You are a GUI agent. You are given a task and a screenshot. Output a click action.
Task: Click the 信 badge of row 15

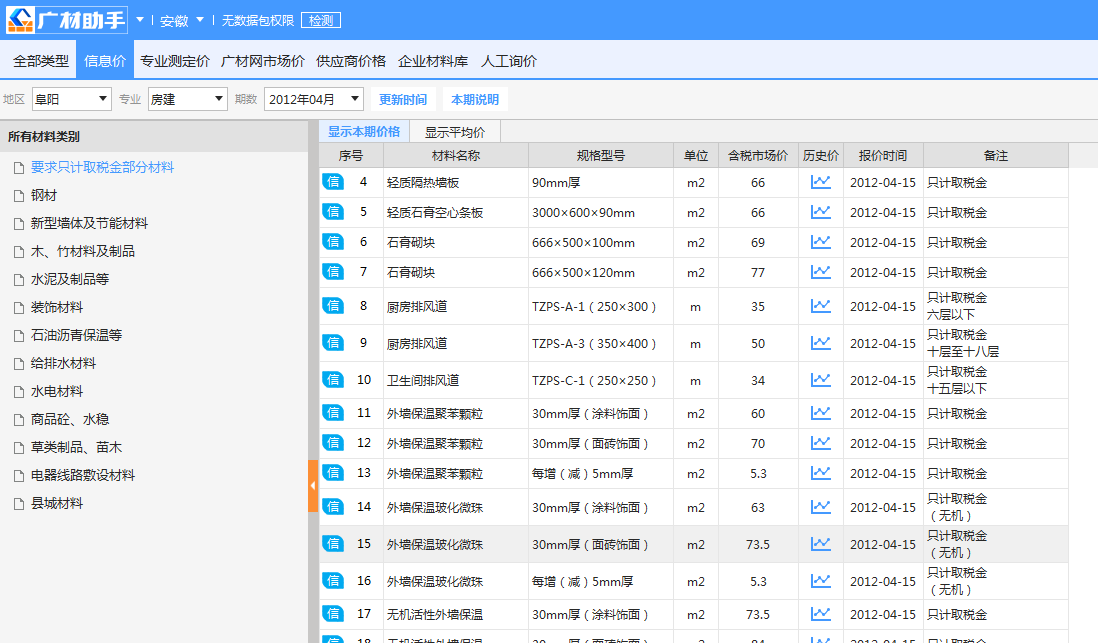[x=333, y=544]
